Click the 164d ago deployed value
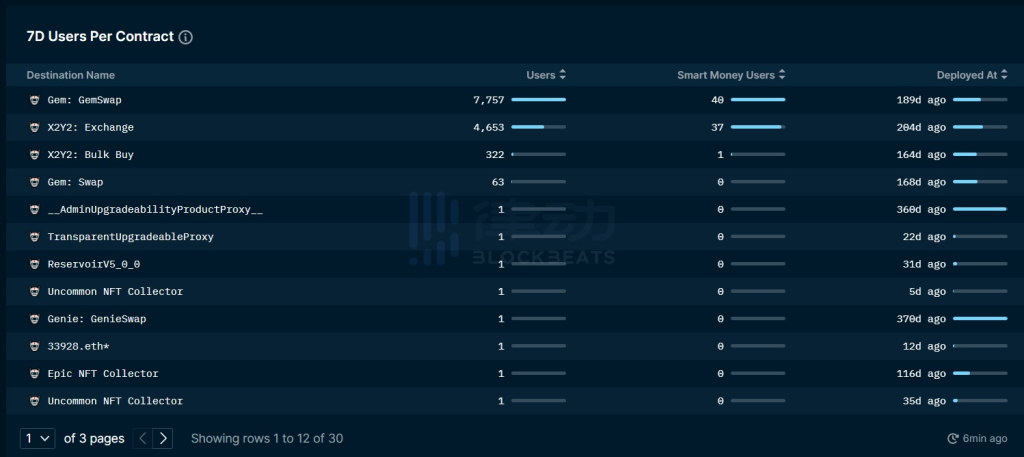Image resolution: width=1024 pixels, height=457 pixels. (921, 155)
